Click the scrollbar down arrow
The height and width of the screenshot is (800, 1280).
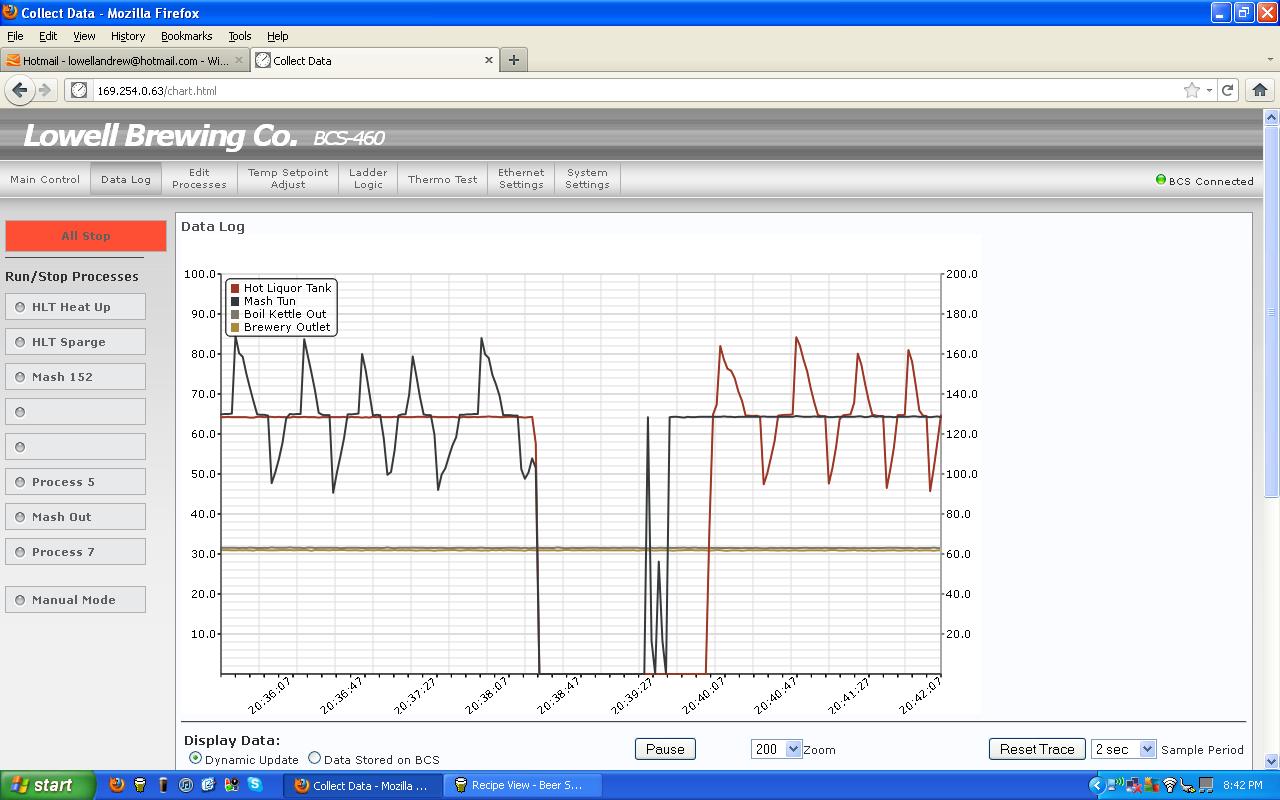(1272, 761)
